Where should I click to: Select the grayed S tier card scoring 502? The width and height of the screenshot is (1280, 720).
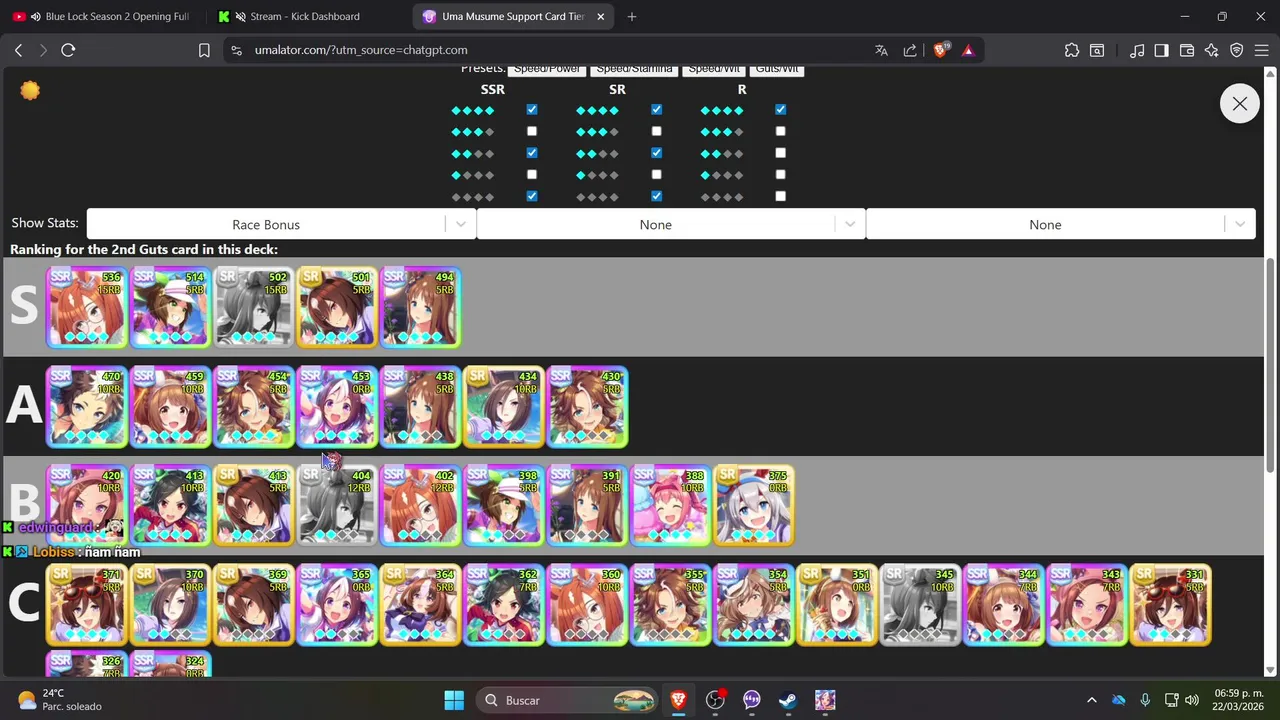[x=253, y=307]
